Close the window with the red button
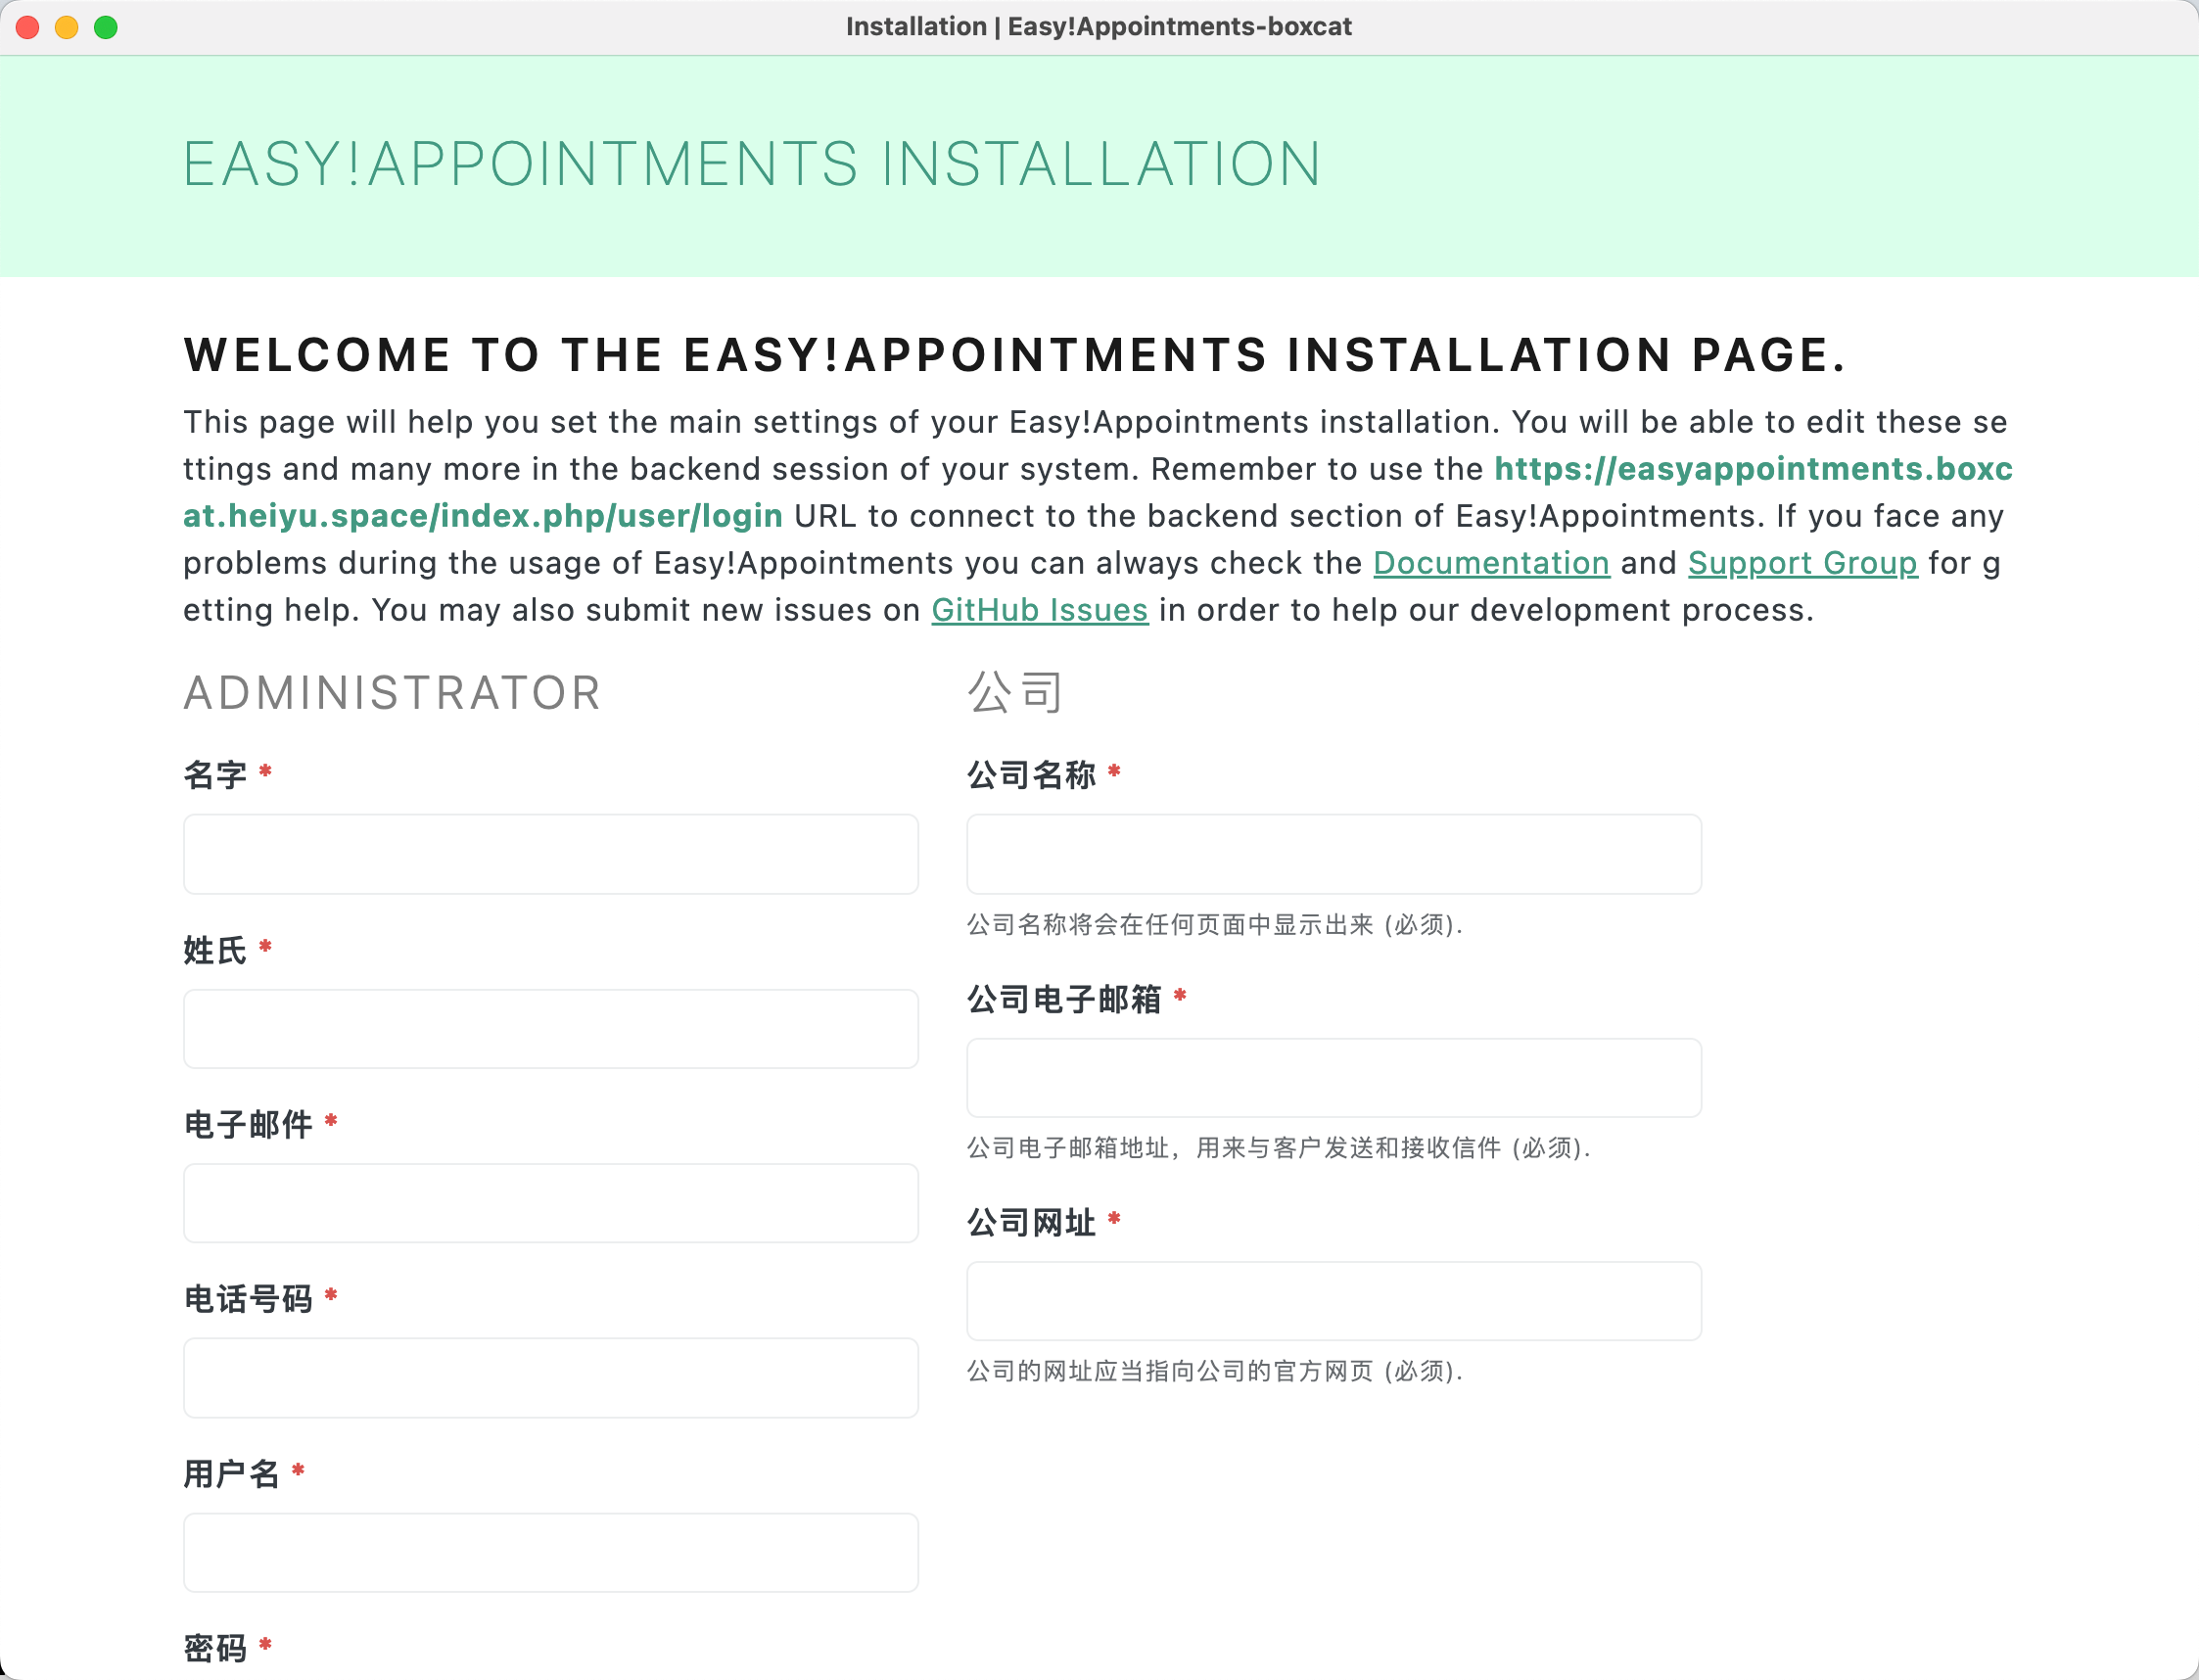 coord(28,27)
